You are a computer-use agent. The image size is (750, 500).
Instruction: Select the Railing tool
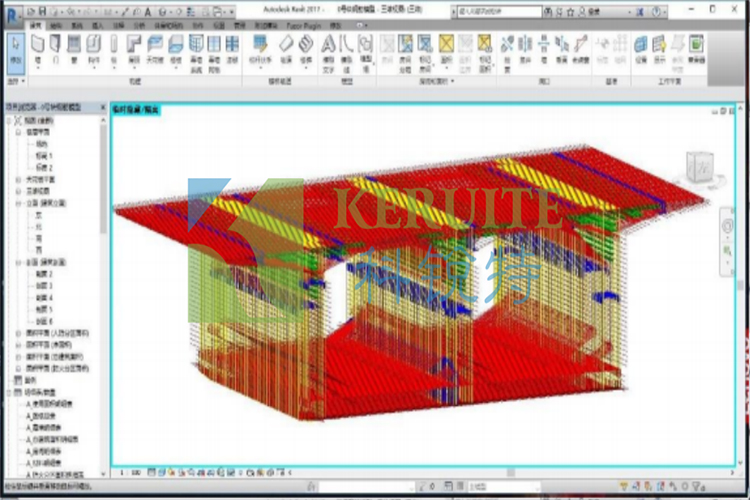click(260, 50)
